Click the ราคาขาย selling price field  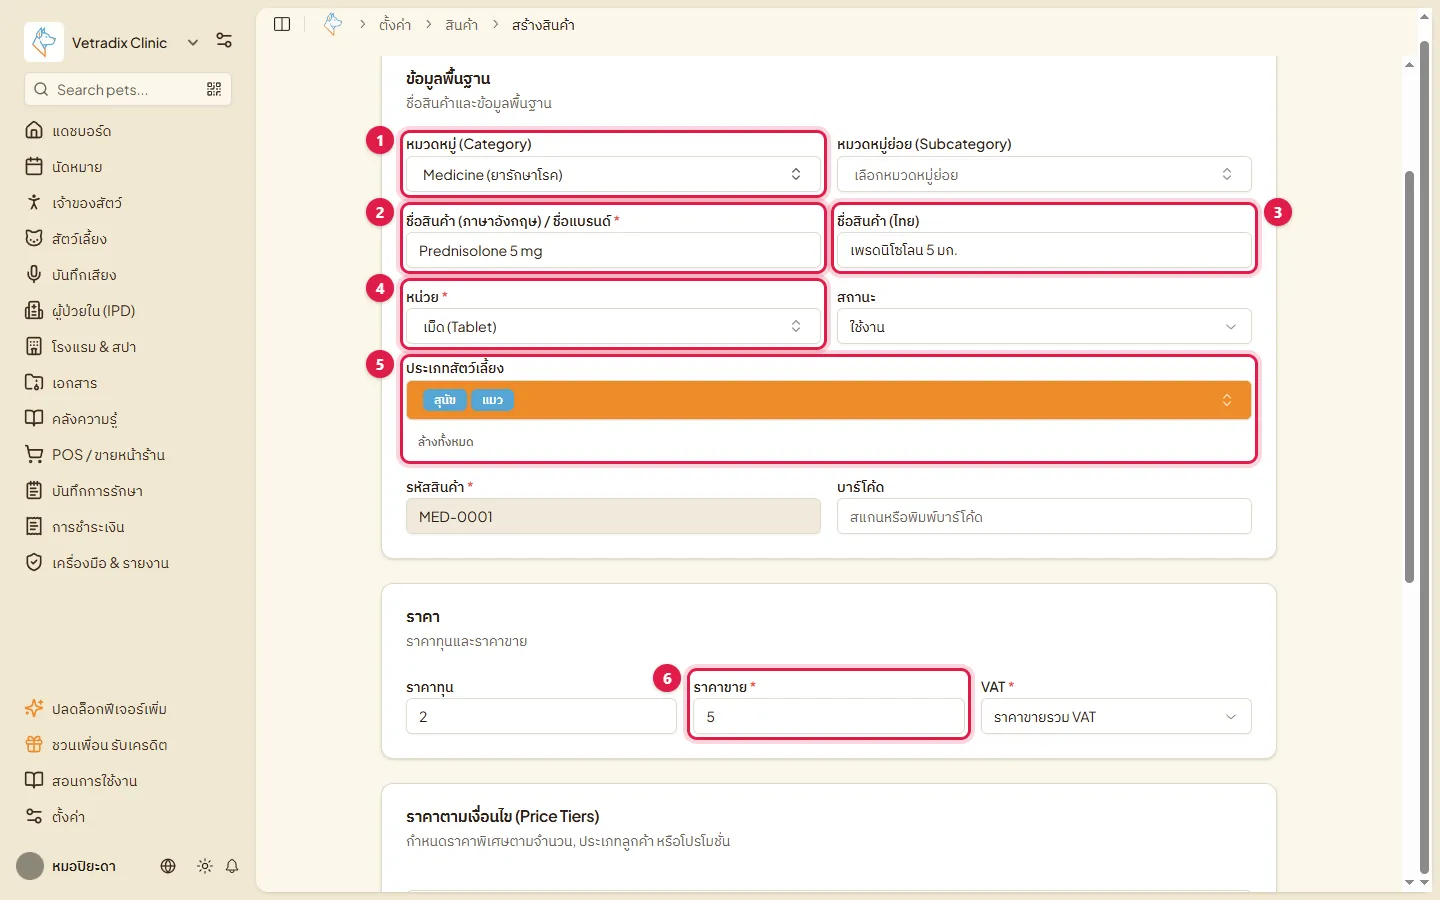[x=829, y=716]
